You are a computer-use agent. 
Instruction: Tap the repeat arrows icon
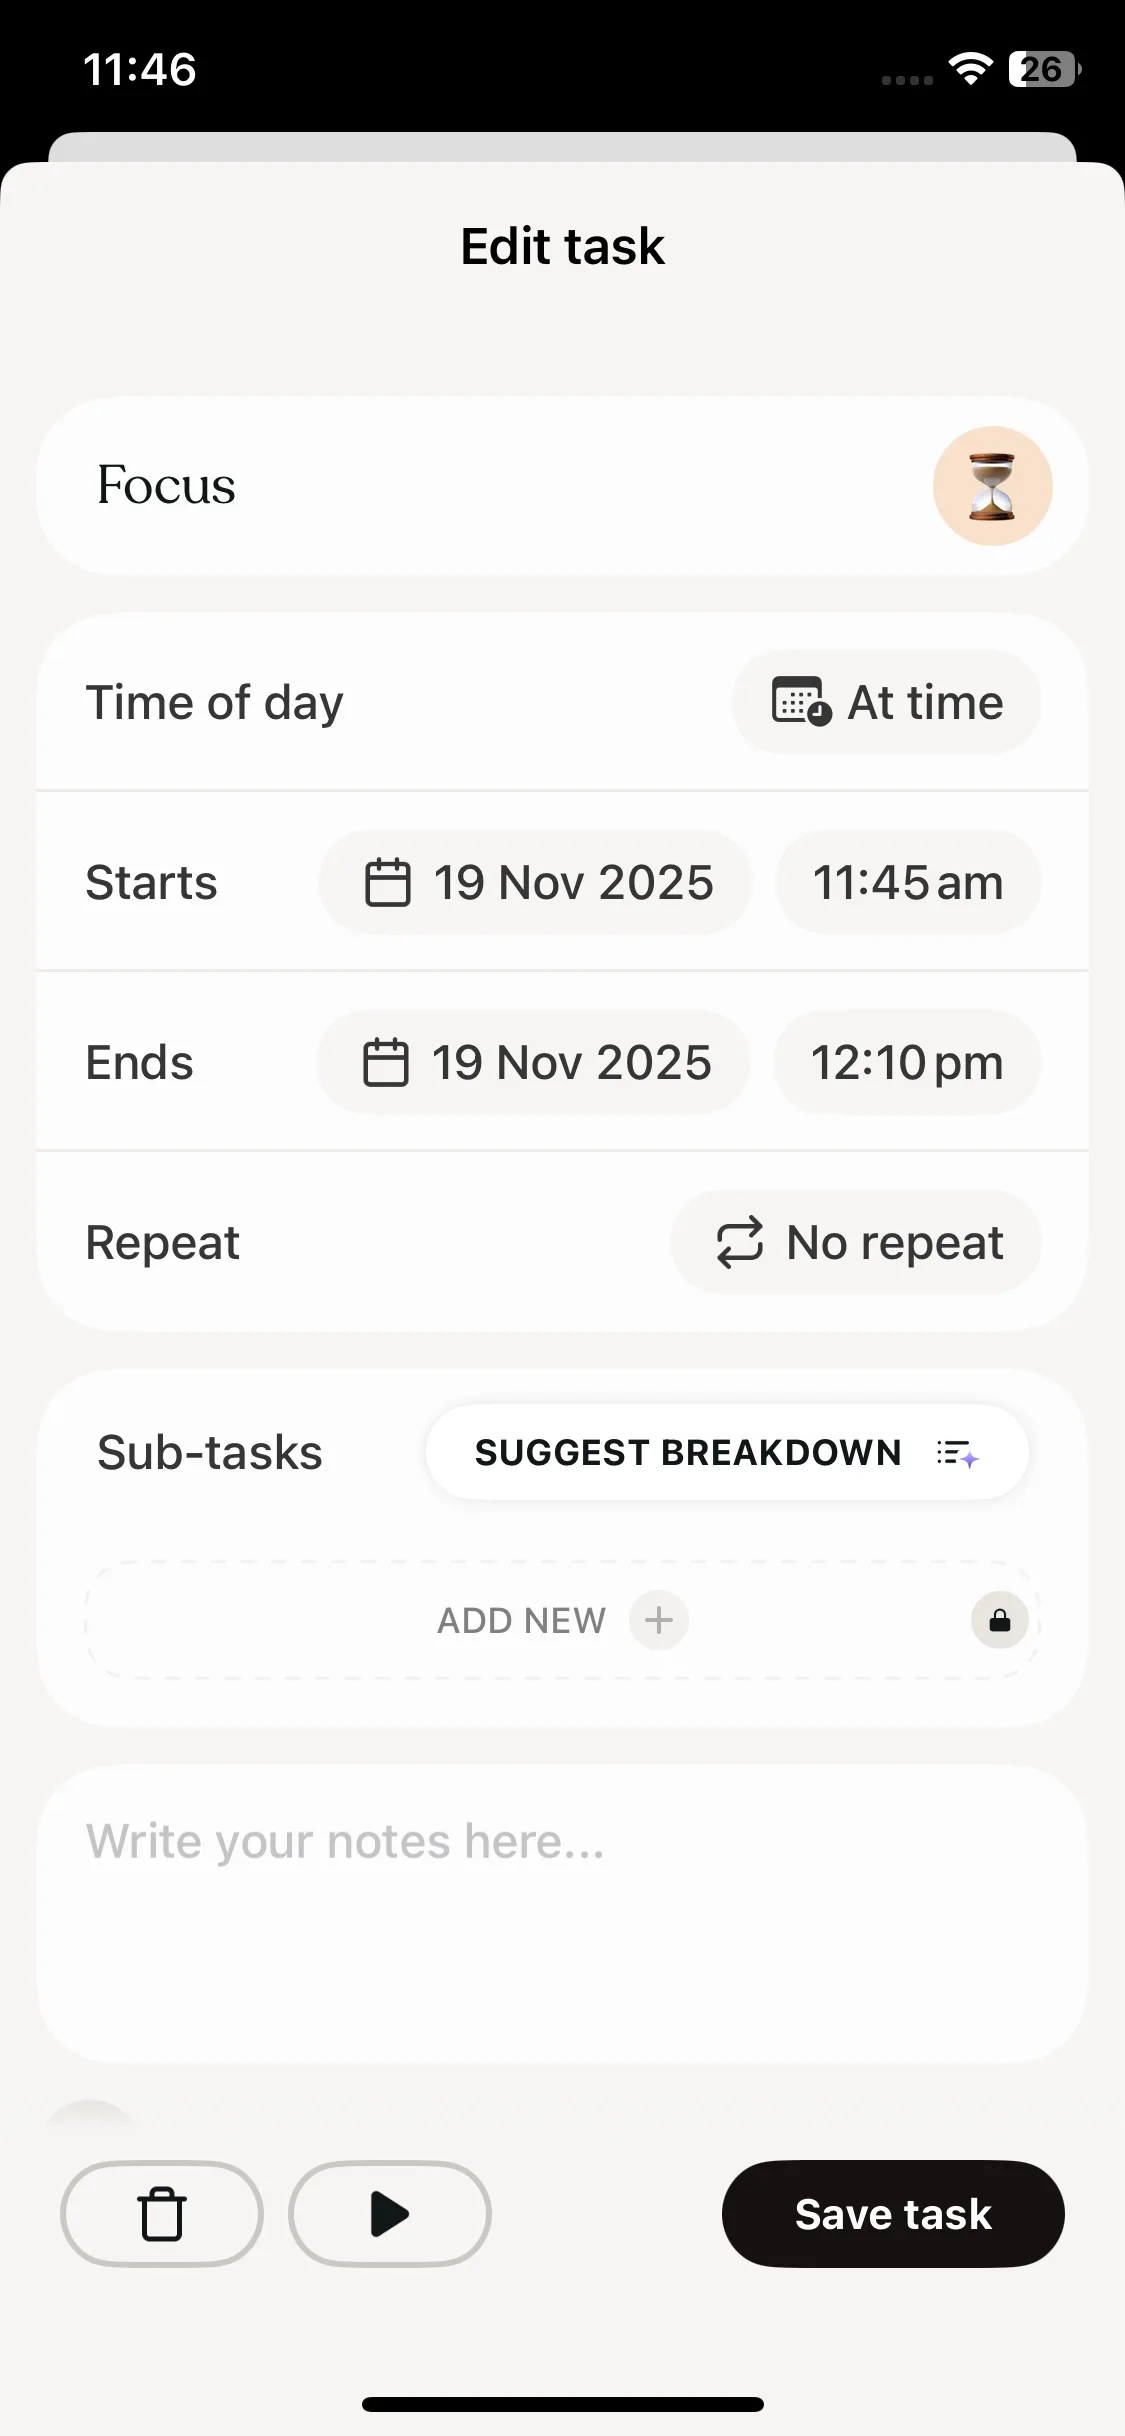point(739,1243)
